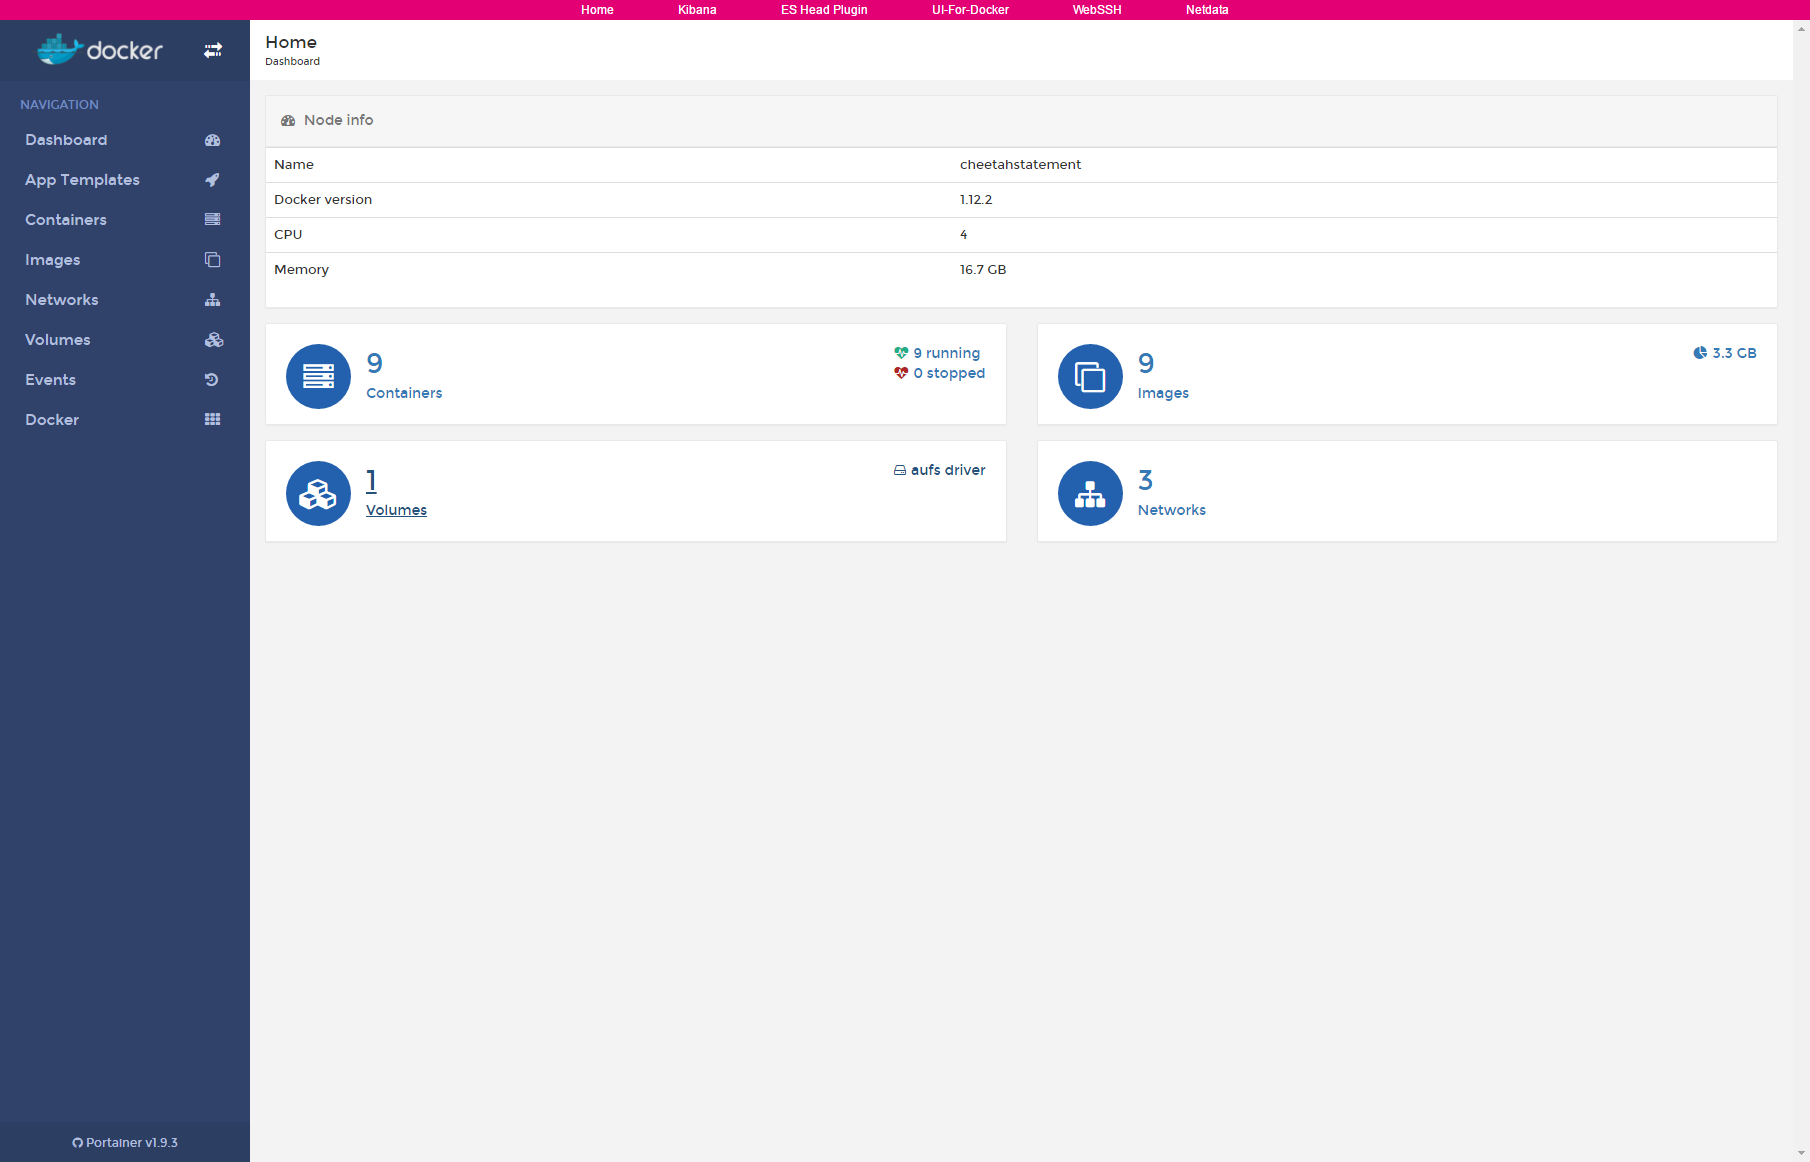Click the sitemap icon beside Networks in sidebar
Viewport: 1810px width, 1162px height.
click(212, 300)
